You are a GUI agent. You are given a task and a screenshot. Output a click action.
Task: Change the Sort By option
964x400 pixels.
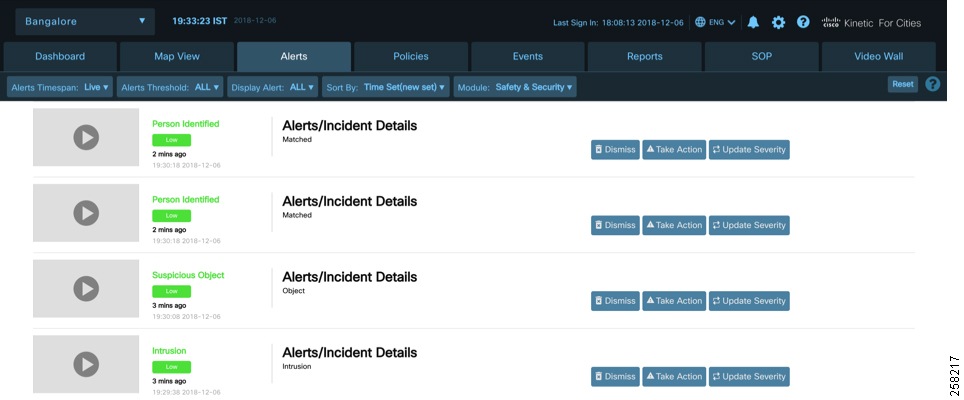(398, 87)
